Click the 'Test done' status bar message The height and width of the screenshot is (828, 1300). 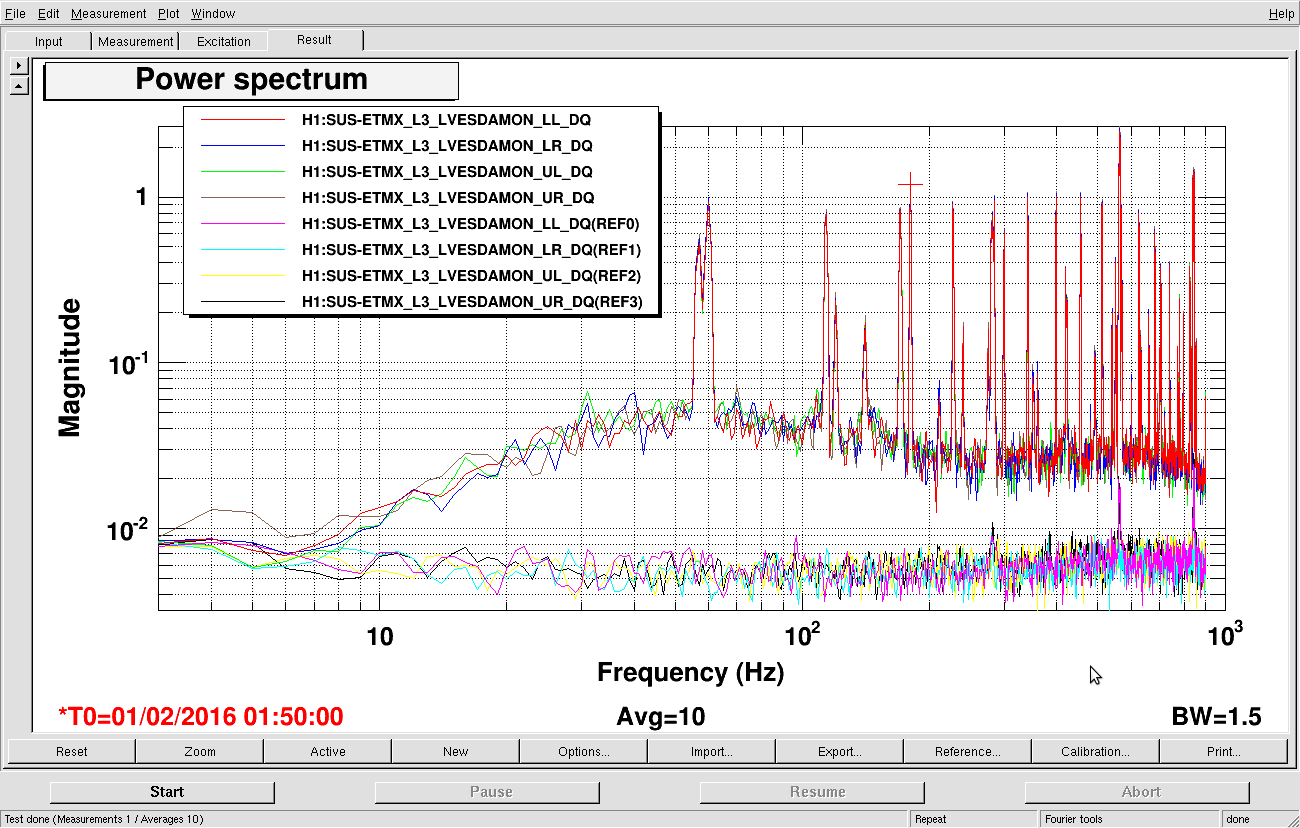tap(105, 819)
